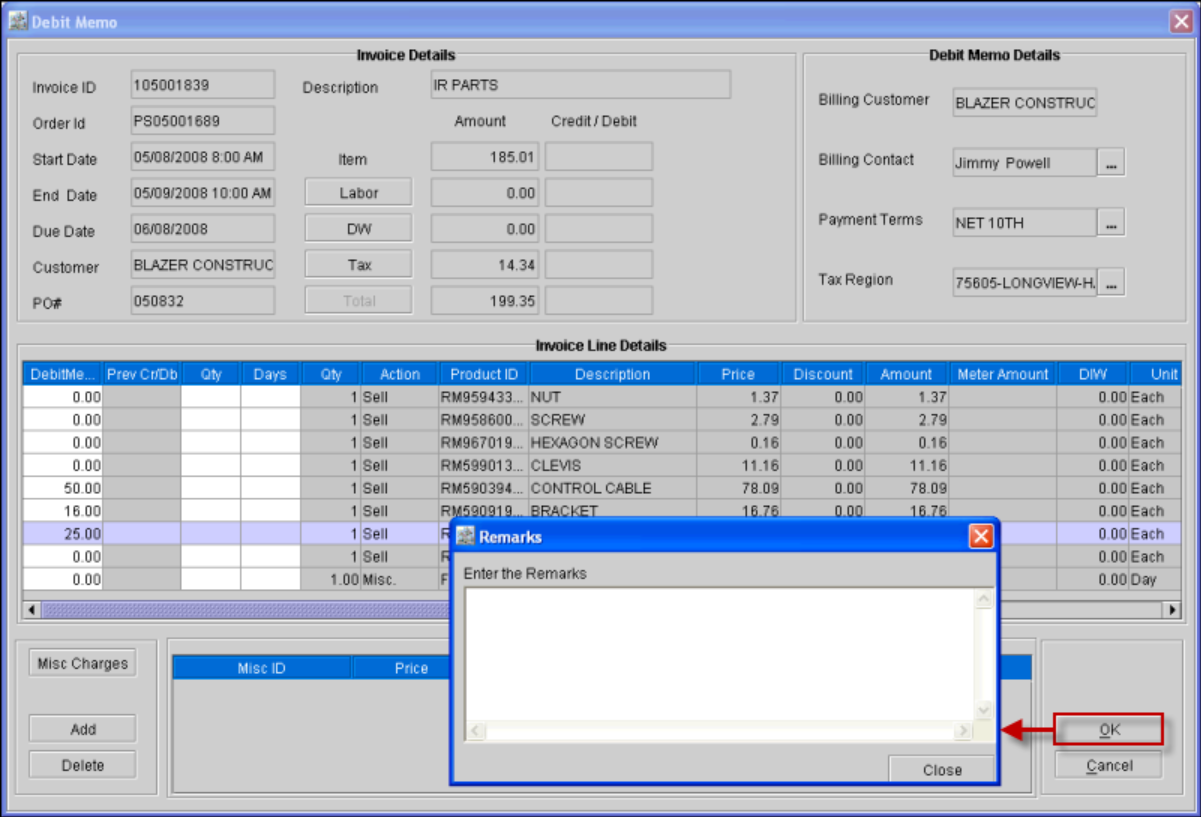Click the Remarks dialog title icon
Screen dimensions: 1201x817
pyautogui.click(x=466, y=537)
